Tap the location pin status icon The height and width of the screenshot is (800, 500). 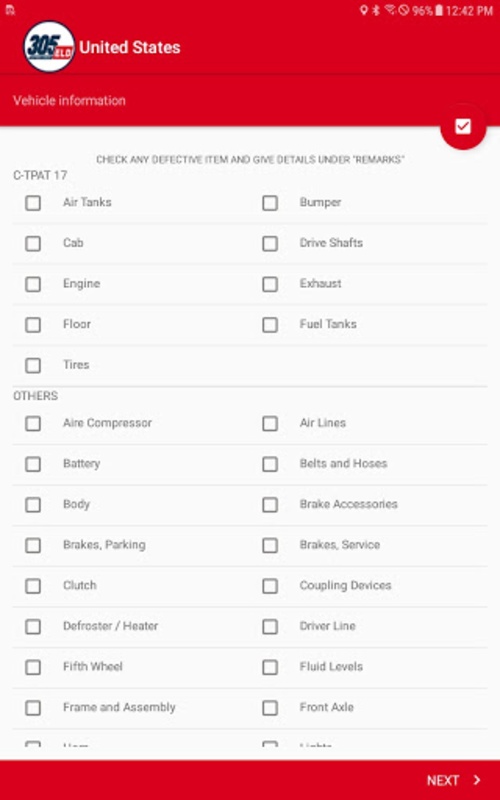[x=363, y=10]
